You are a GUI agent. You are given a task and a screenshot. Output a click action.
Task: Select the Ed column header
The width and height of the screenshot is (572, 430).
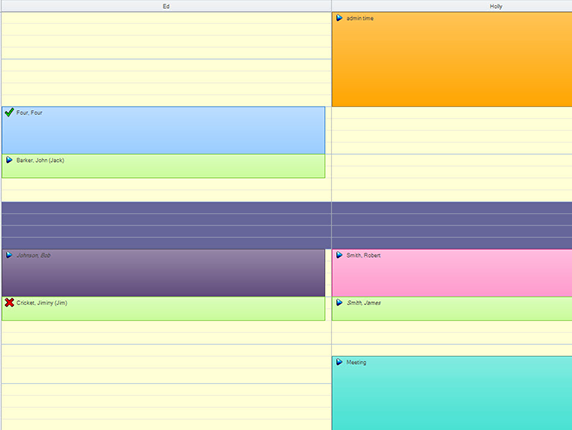(166, 6)
